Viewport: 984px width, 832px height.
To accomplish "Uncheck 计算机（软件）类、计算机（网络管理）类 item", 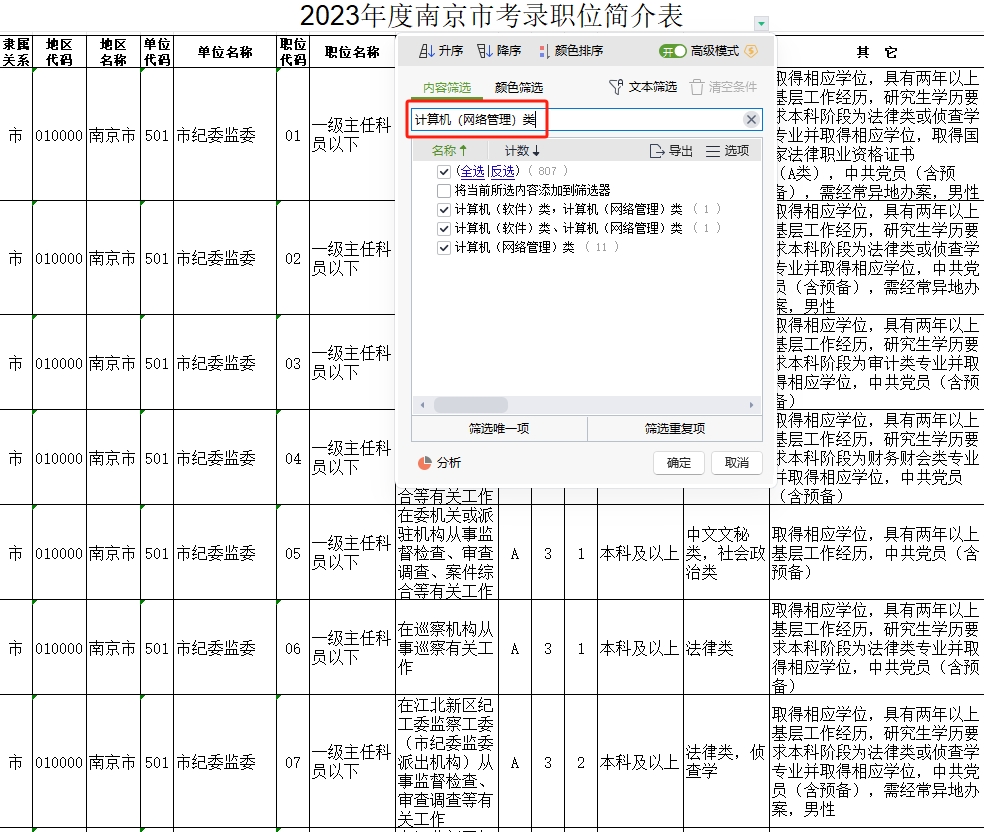I will point(444,228).
